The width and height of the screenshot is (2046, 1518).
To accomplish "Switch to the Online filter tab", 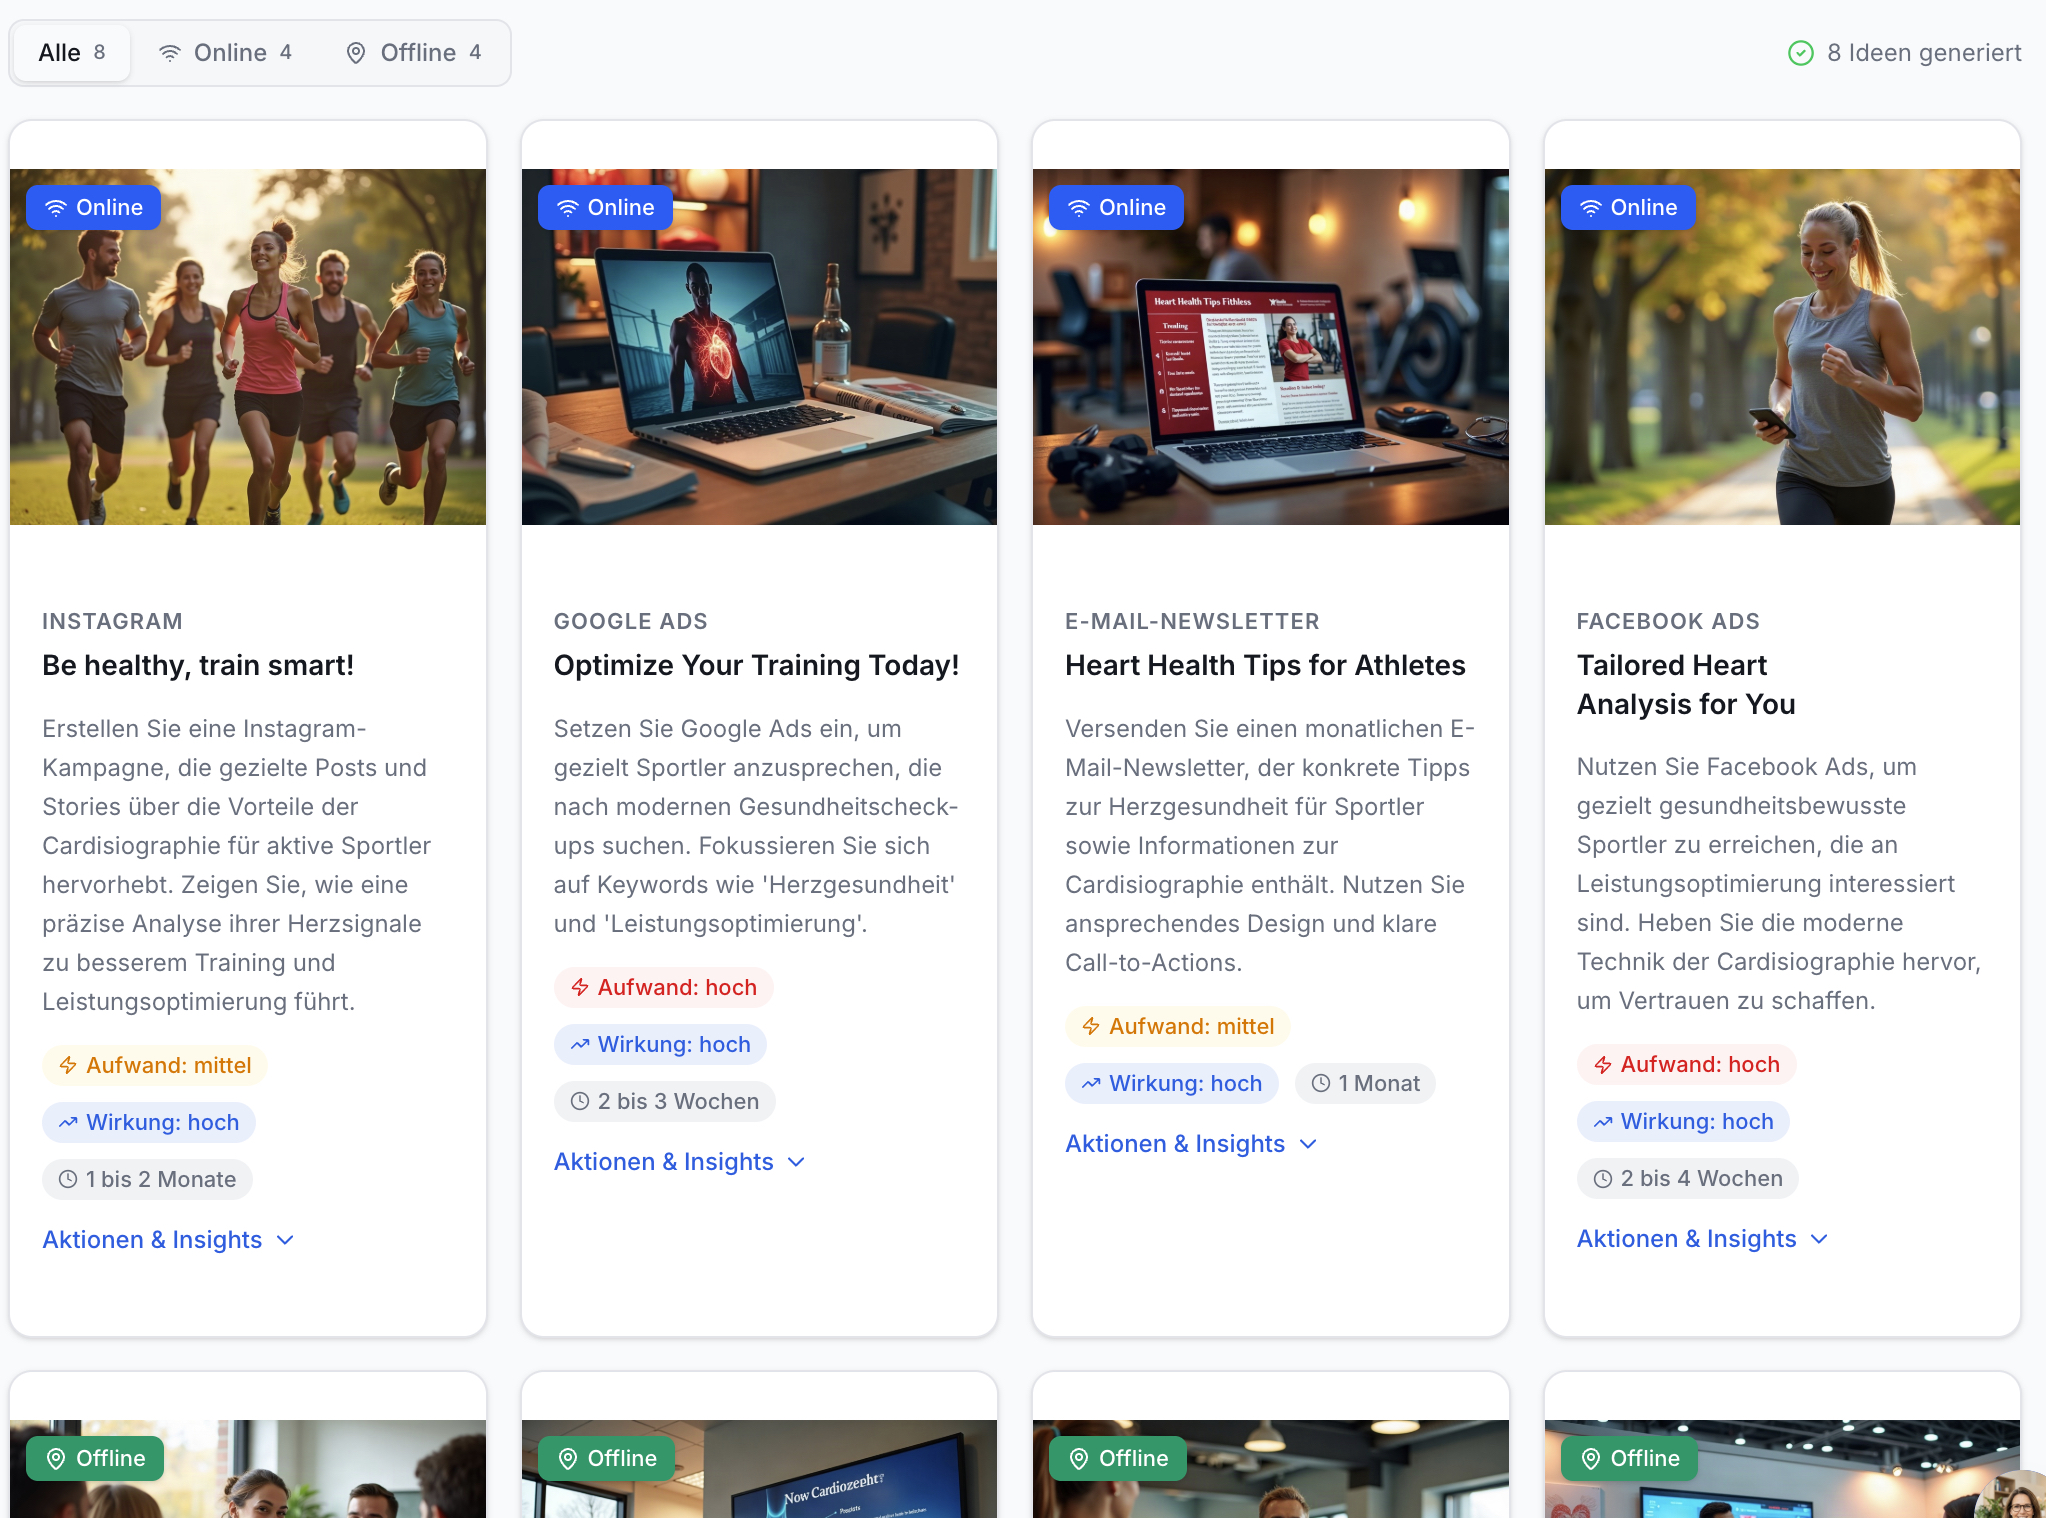I will 226,53.
